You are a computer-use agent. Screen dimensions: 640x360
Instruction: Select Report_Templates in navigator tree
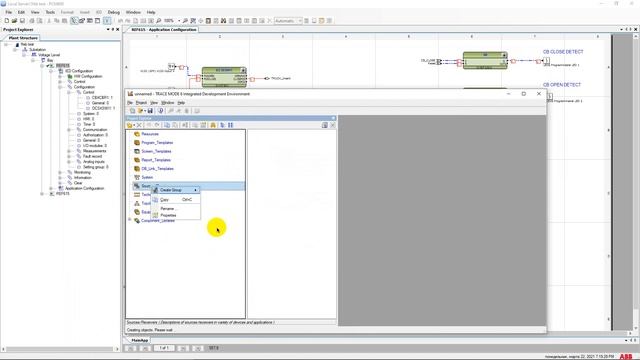tap(156, 160)
